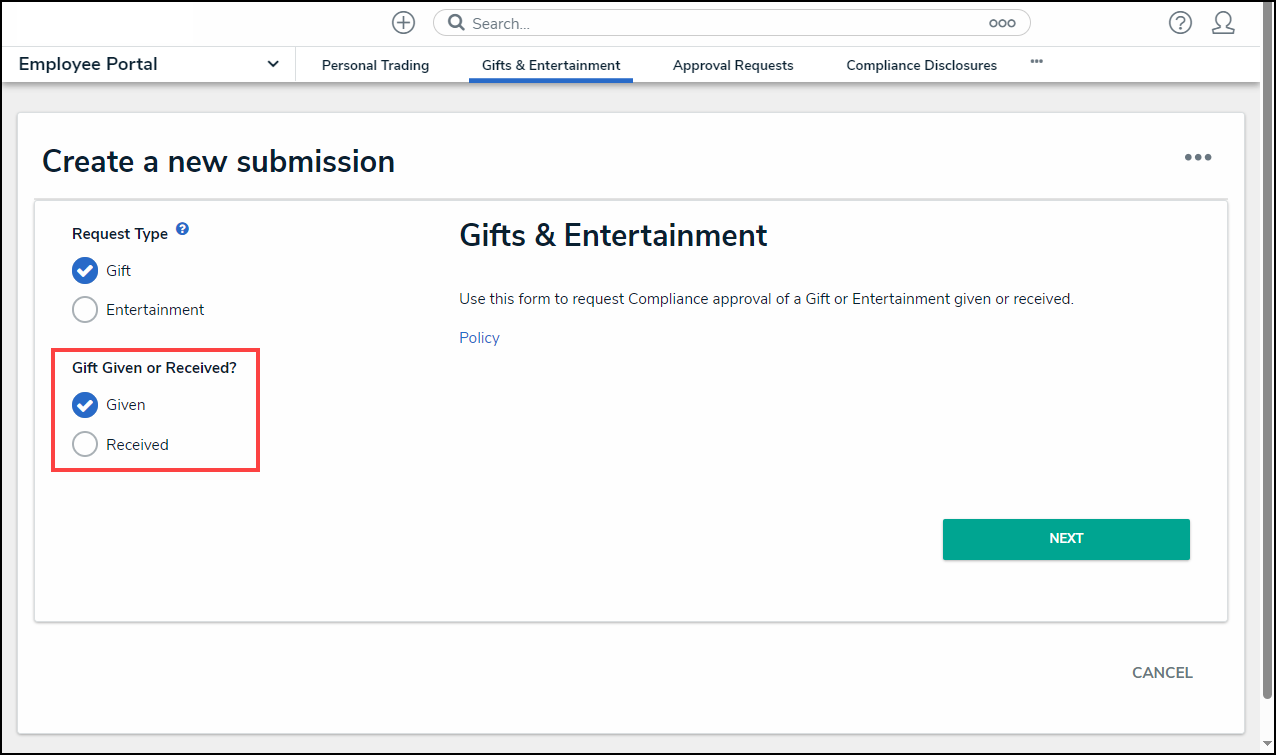This screenshot has width=1276, height=755.
Task: Select the Given option
Action: click(x=85, y=405)
